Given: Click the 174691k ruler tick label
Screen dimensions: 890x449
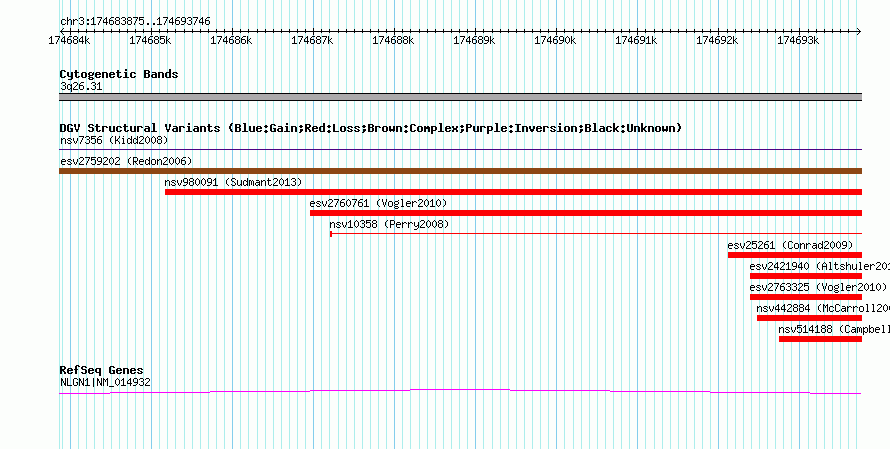Looking at the screenshot, I should pos(636,40).
